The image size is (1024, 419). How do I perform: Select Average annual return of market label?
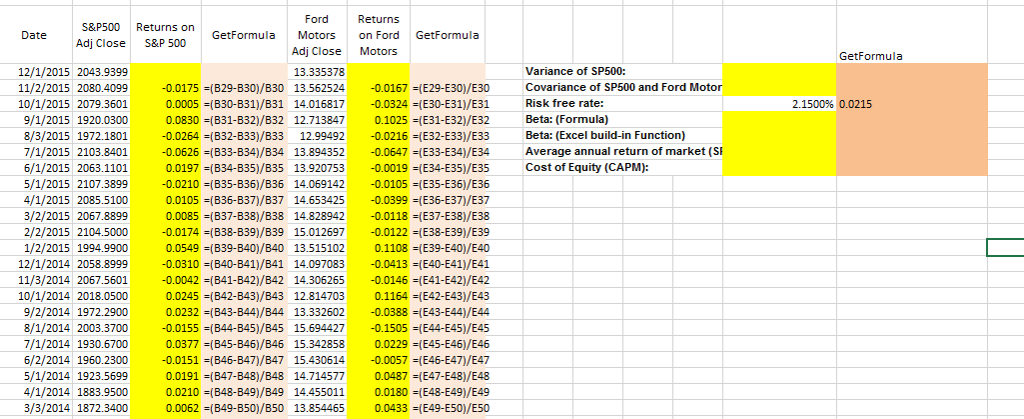click(622, 152)
